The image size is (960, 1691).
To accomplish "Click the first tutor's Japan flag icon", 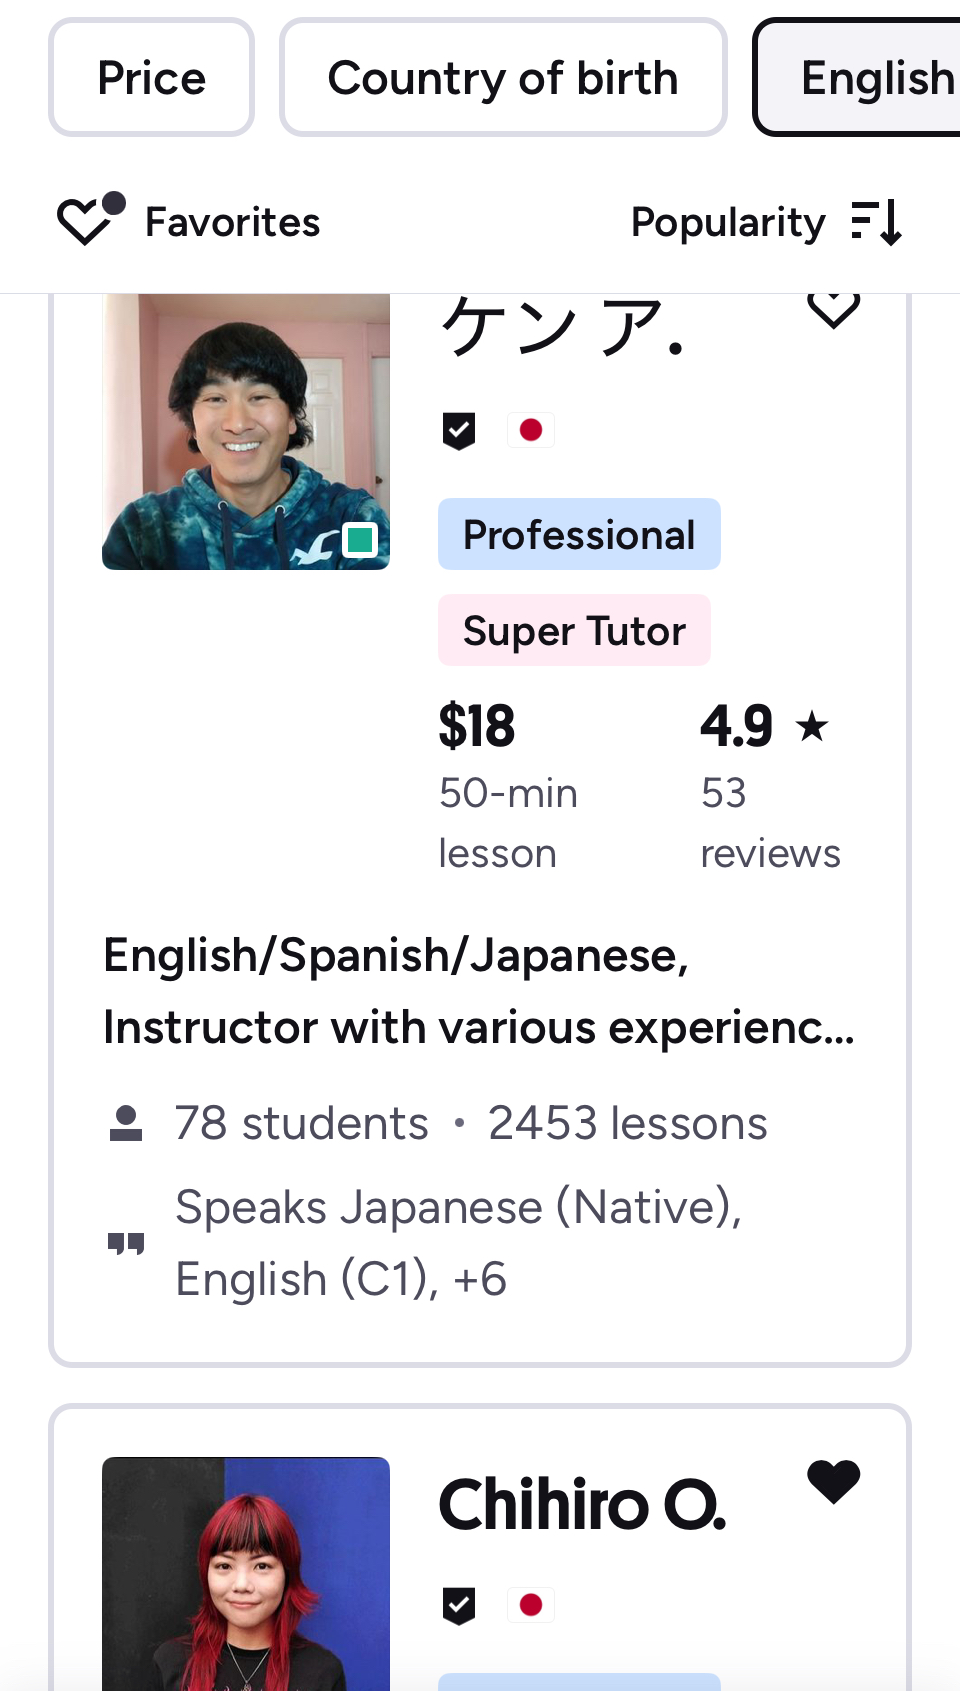I will pos(531,431).
